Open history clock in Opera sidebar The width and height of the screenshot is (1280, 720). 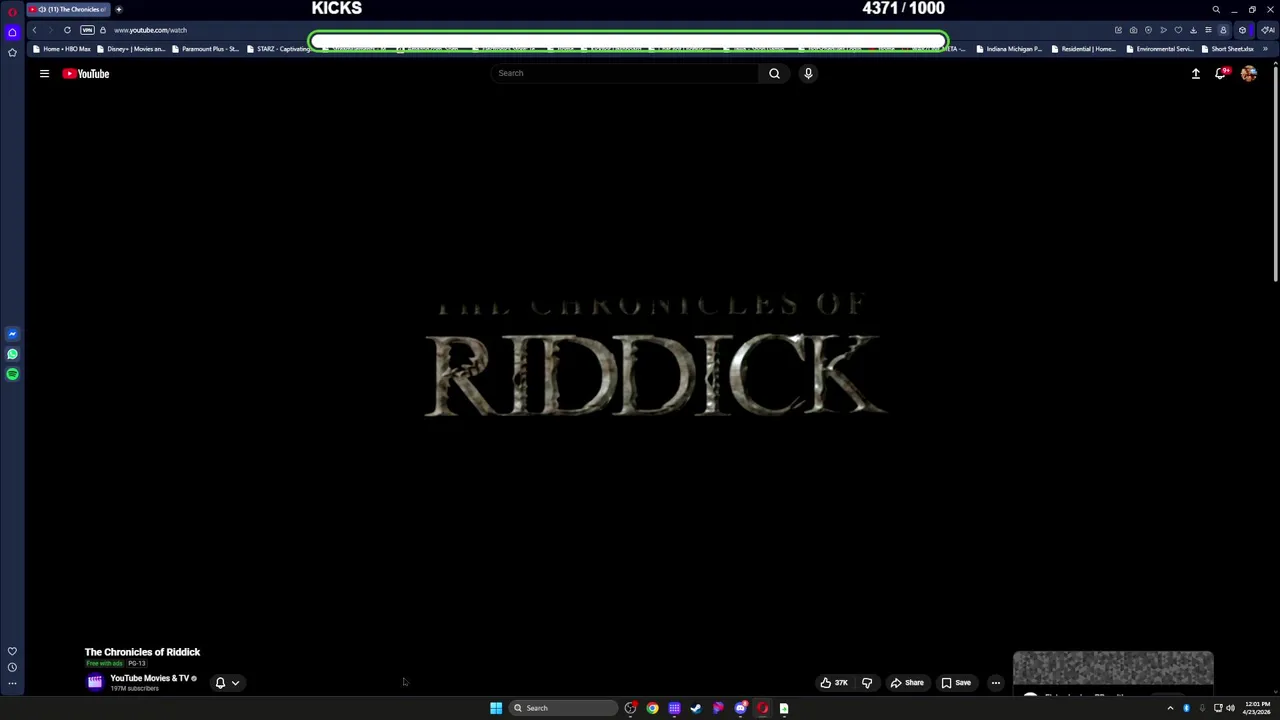[x=12, y=667]
